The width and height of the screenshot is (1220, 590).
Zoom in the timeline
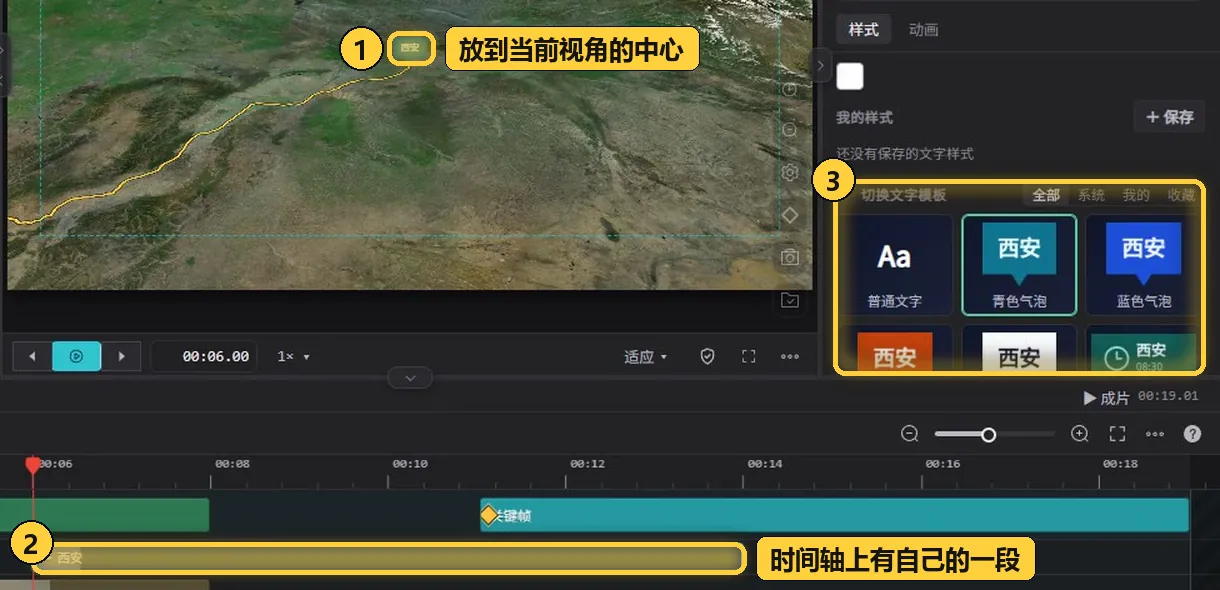click(1080, 434)
